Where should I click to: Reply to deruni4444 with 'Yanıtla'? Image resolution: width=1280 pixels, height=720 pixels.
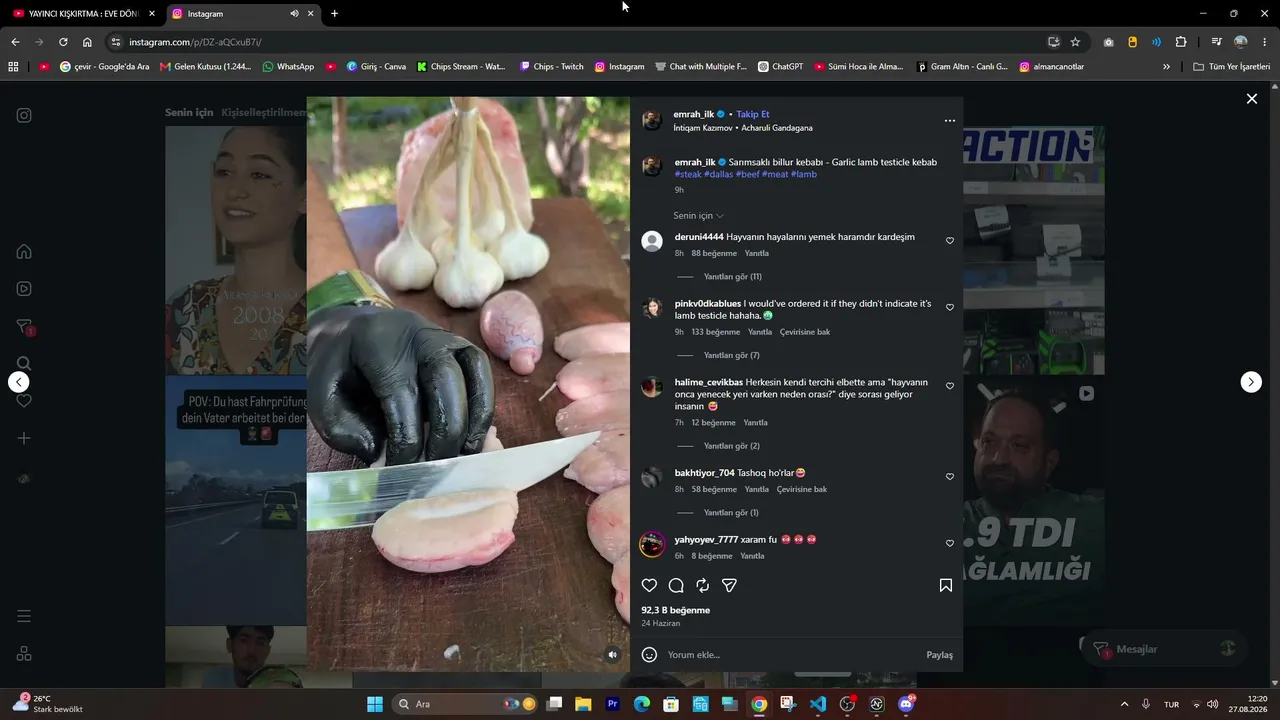tap(757, 254)
